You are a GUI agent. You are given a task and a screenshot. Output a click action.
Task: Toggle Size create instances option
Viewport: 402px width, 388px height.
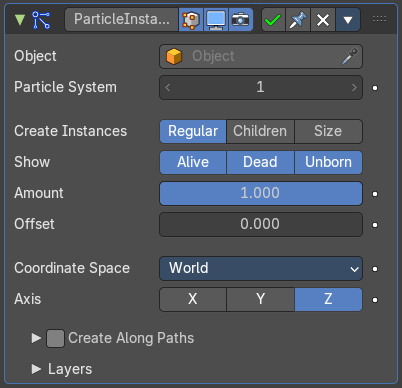point(328,131)
